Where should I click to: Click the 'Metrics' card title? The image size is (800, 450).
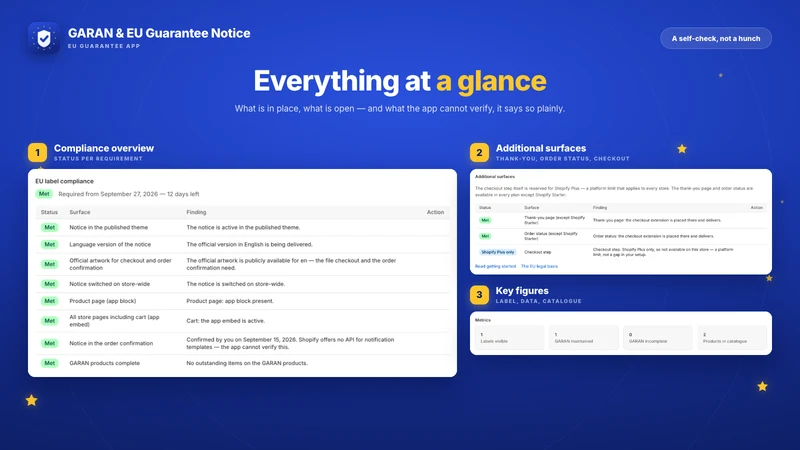(483, 320)
